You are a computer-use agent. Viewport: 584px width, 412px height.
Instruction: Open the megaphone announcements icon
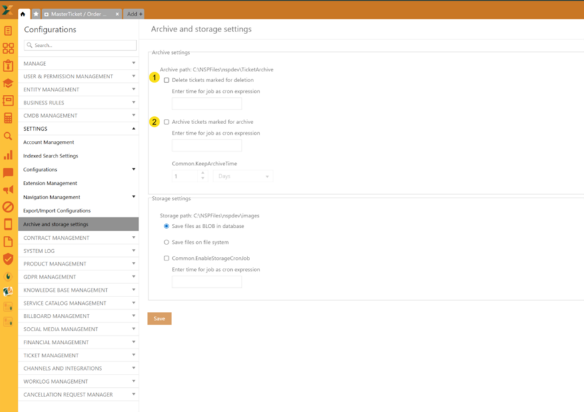click(x=8, y=190)
